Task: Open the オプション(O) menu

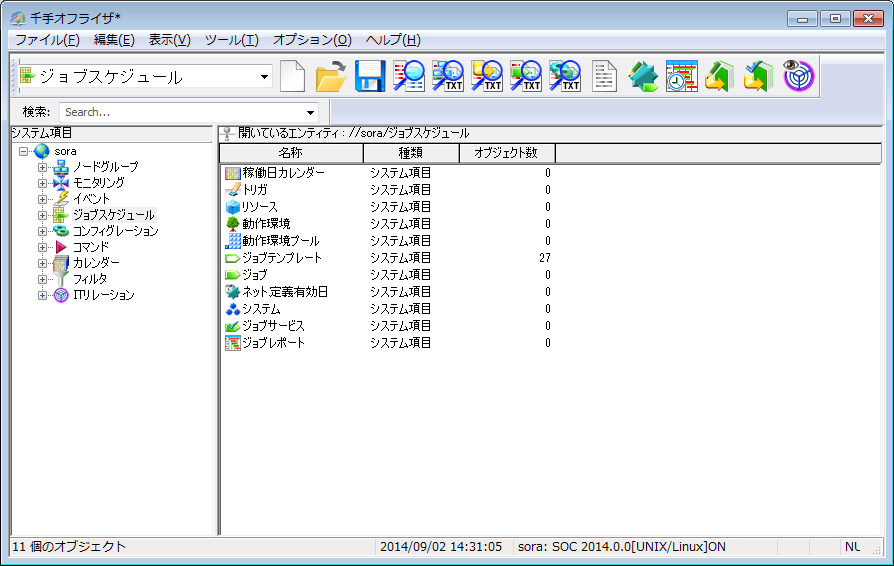Action: pyautogui.click(x=312, y=40)
